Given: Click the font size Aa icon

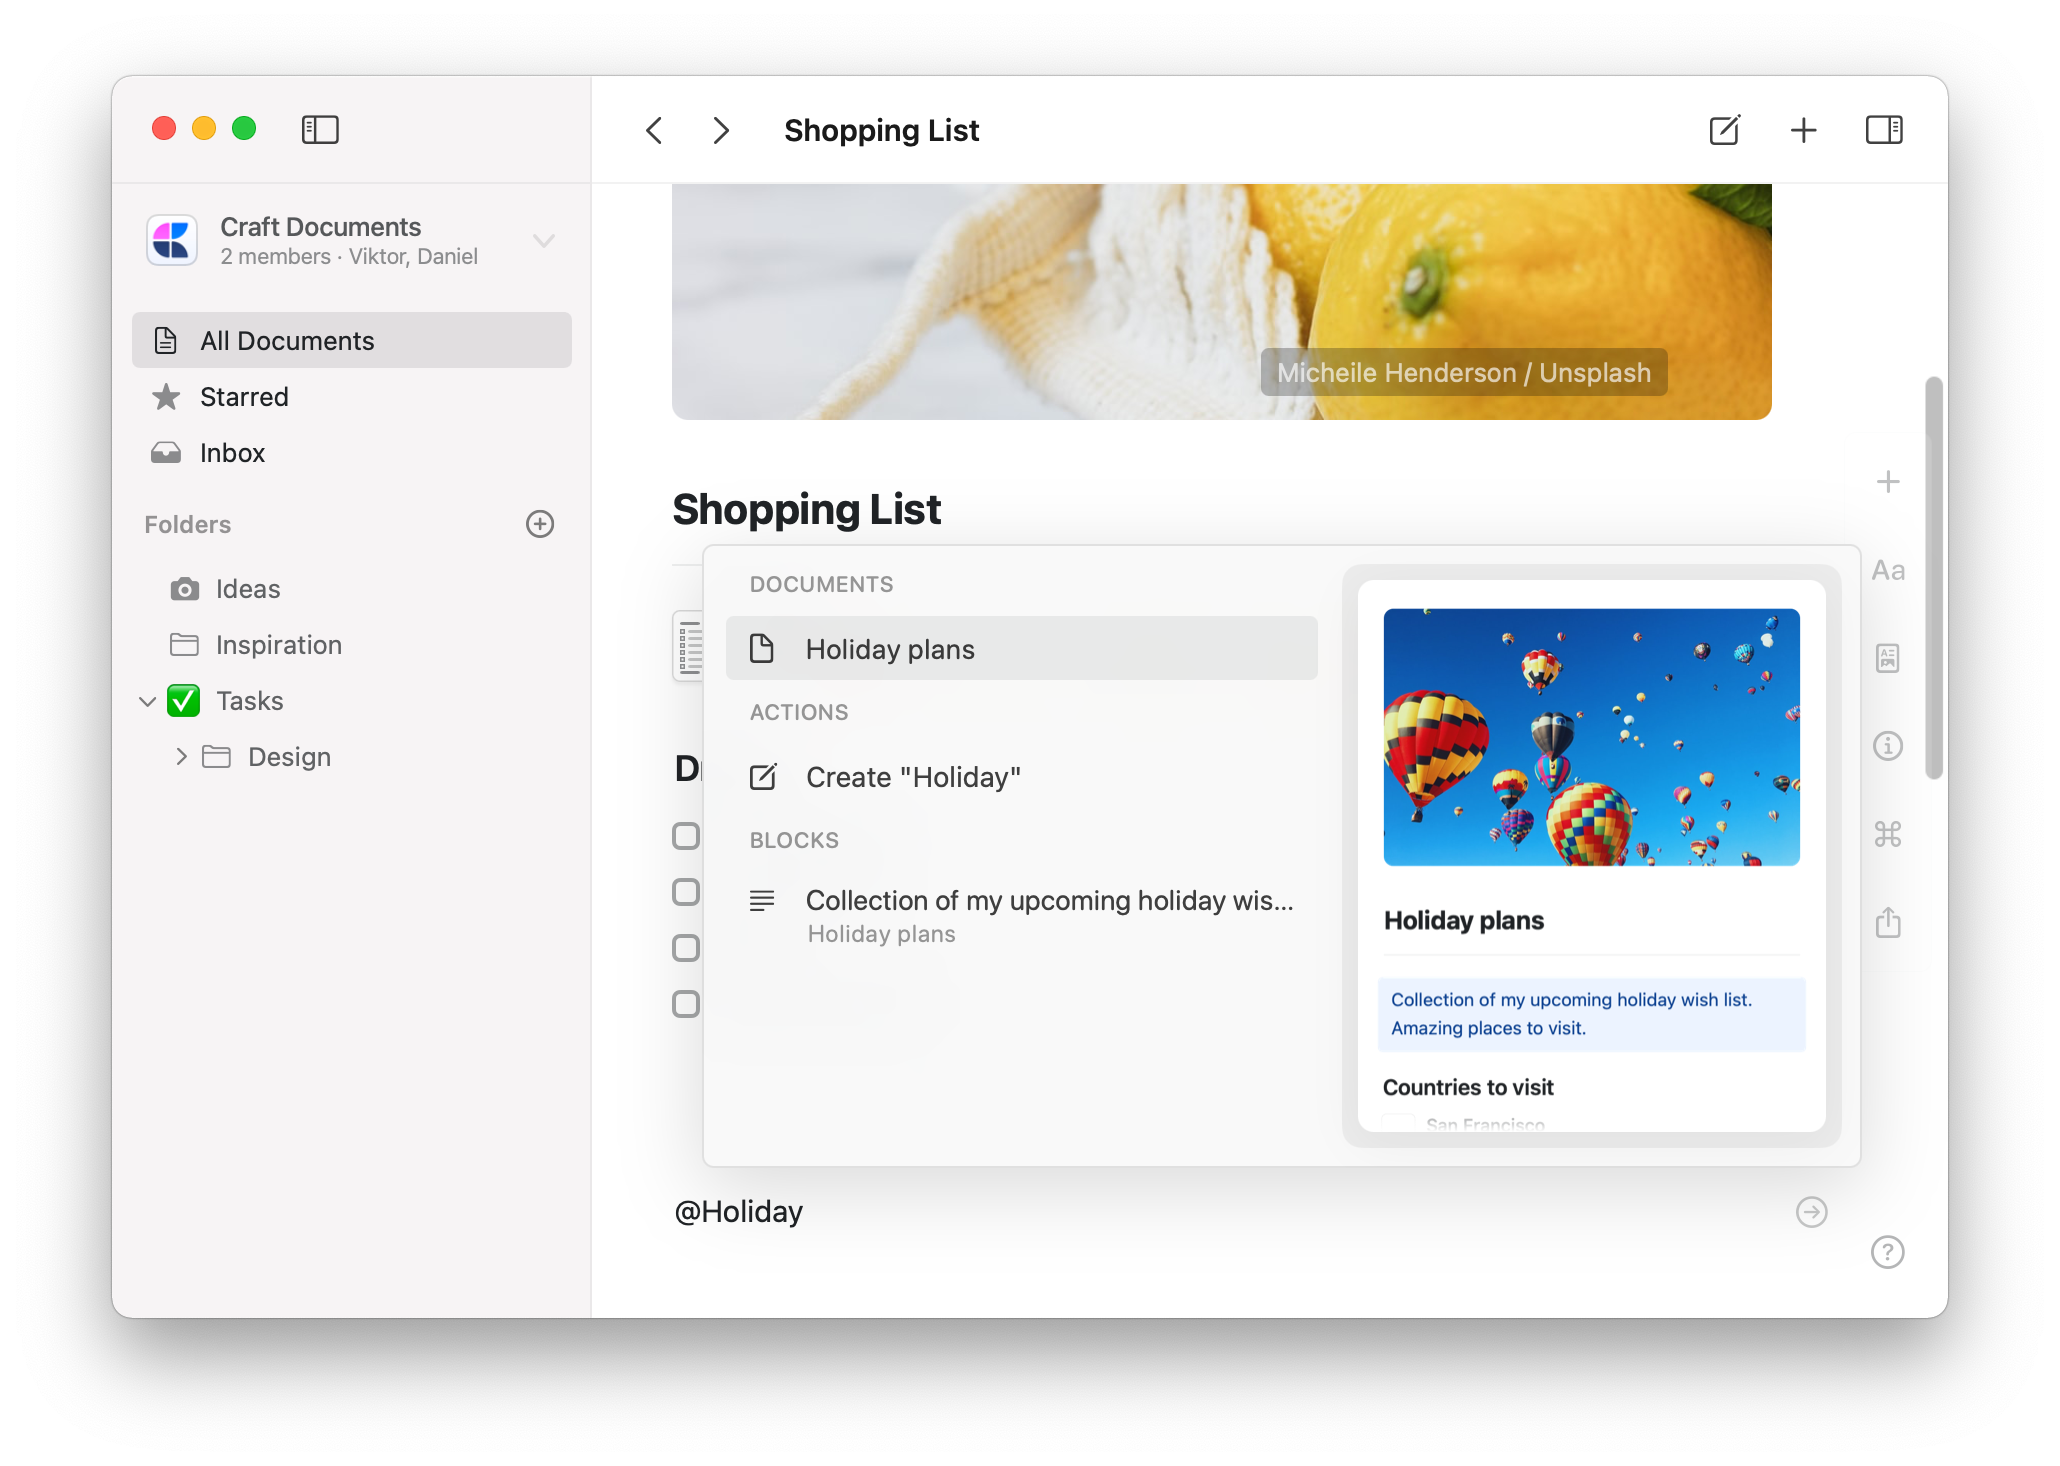Looking at the screenshot, I should pyautogui.click(x=1890, y=570).
